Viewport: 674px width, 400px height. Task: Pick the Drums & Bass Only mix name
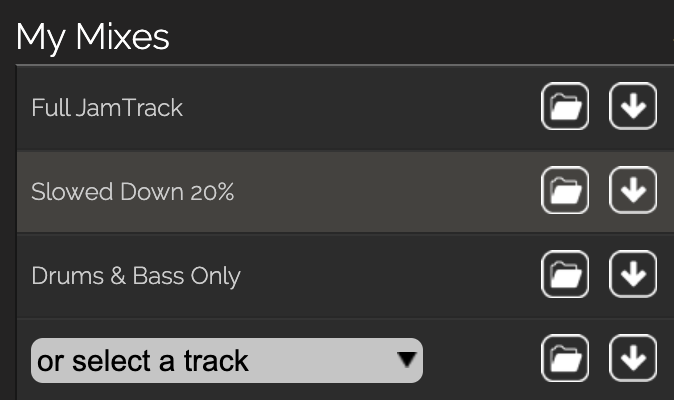[136, 275]
